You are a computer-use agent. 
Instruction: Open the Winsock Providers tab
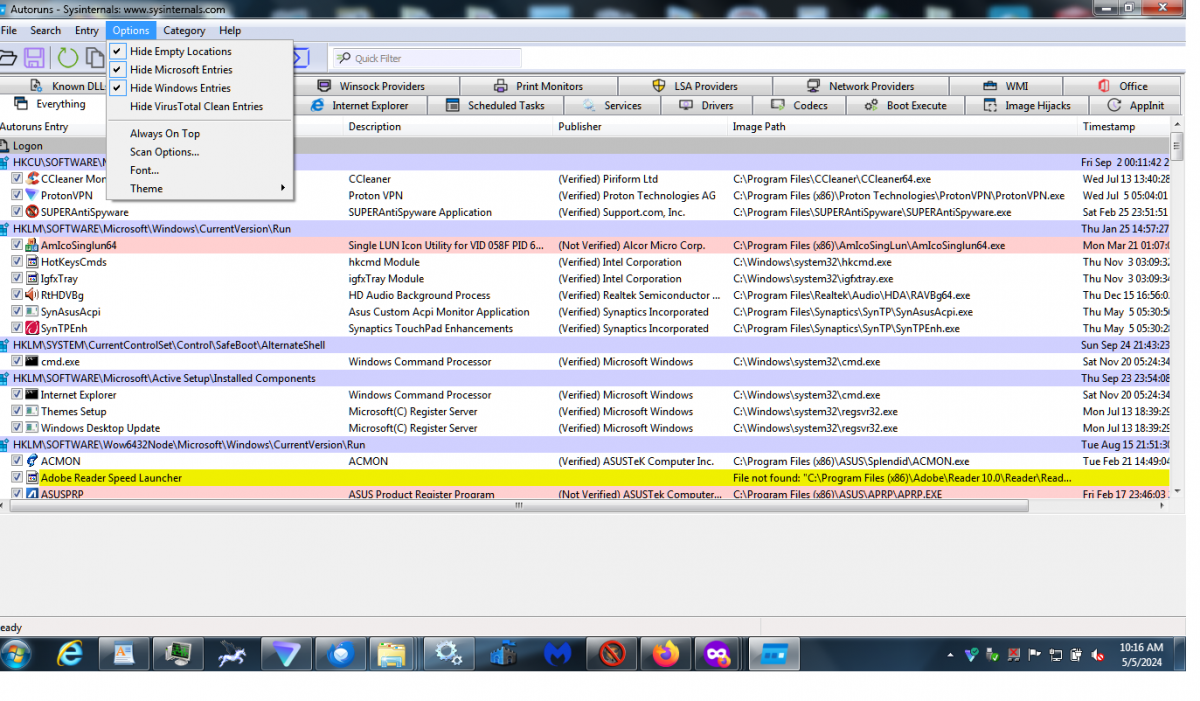coord(370,86)
